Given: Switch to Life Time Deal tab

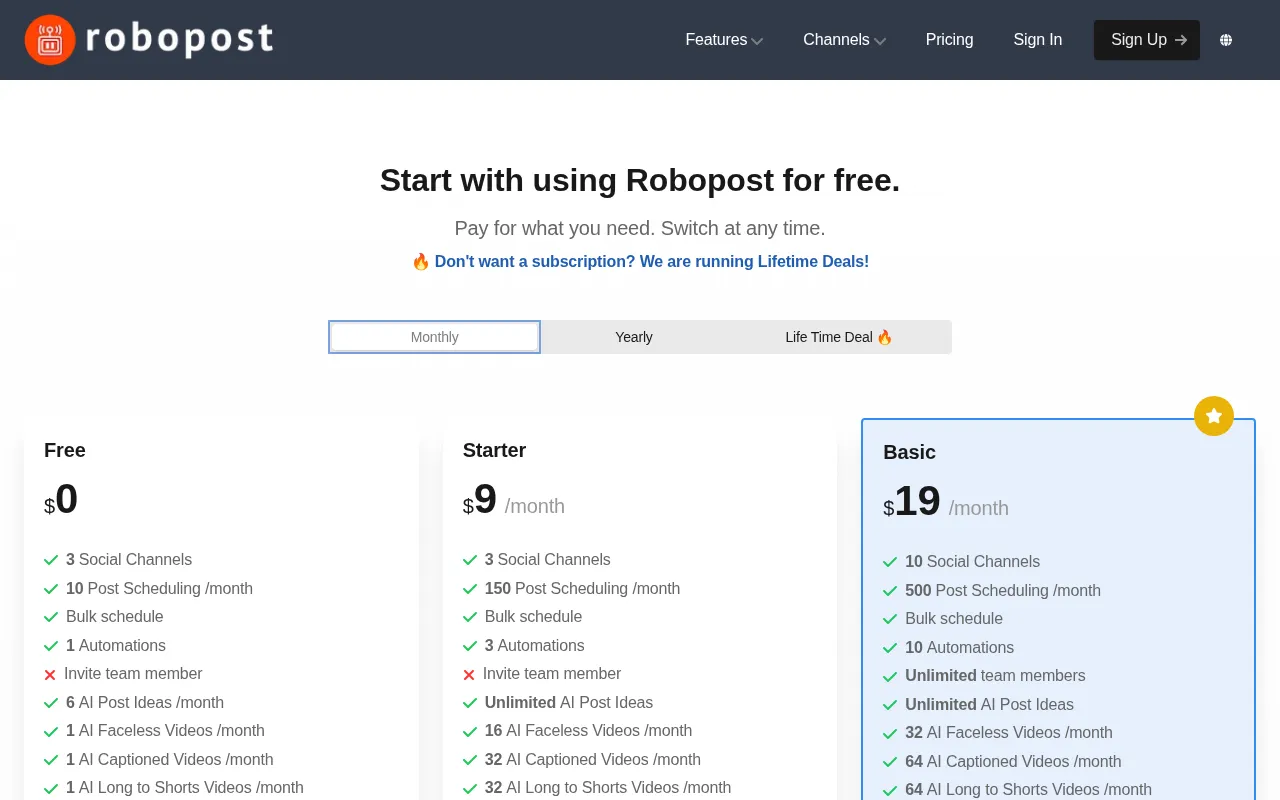Looking at the screenshot, I should coord(838,337).
